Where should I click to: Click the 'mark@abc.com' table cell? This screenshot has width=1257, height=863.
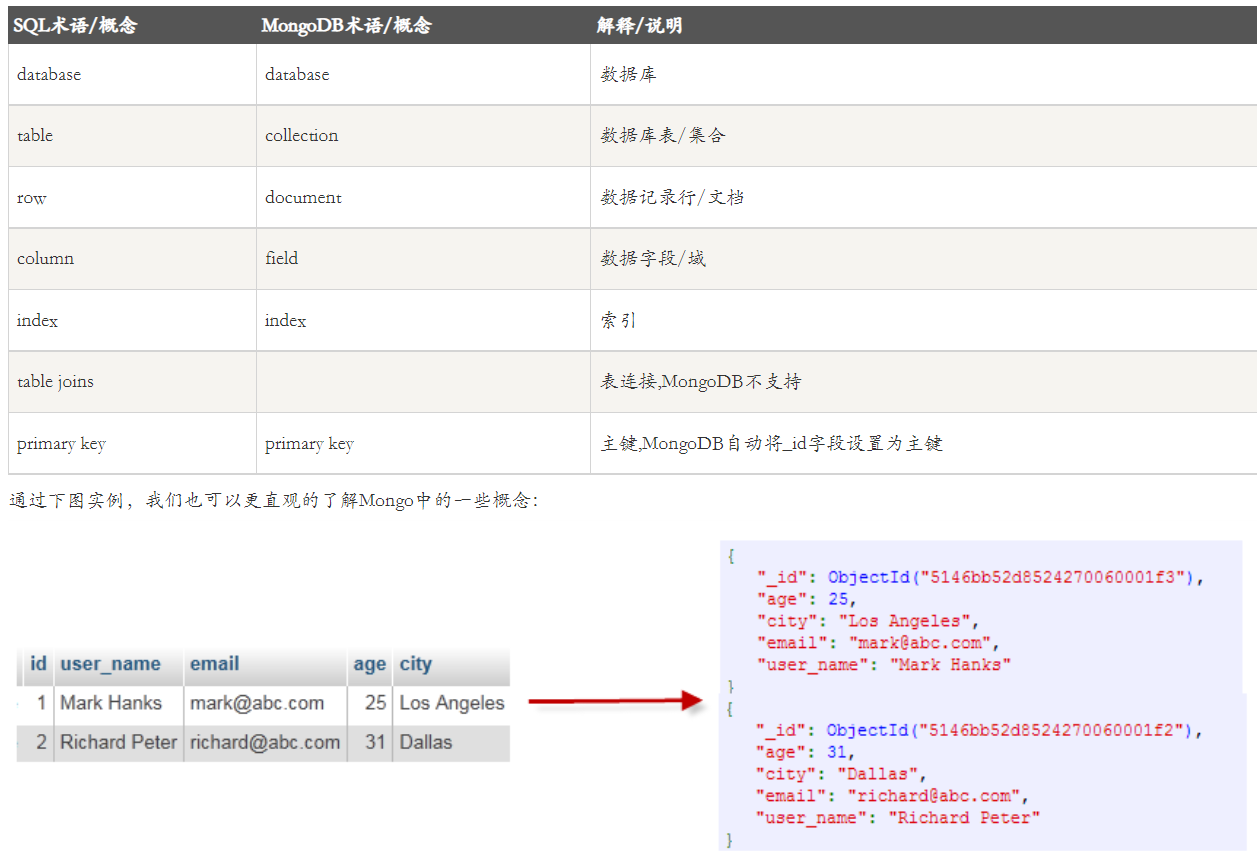click(257, 703)
